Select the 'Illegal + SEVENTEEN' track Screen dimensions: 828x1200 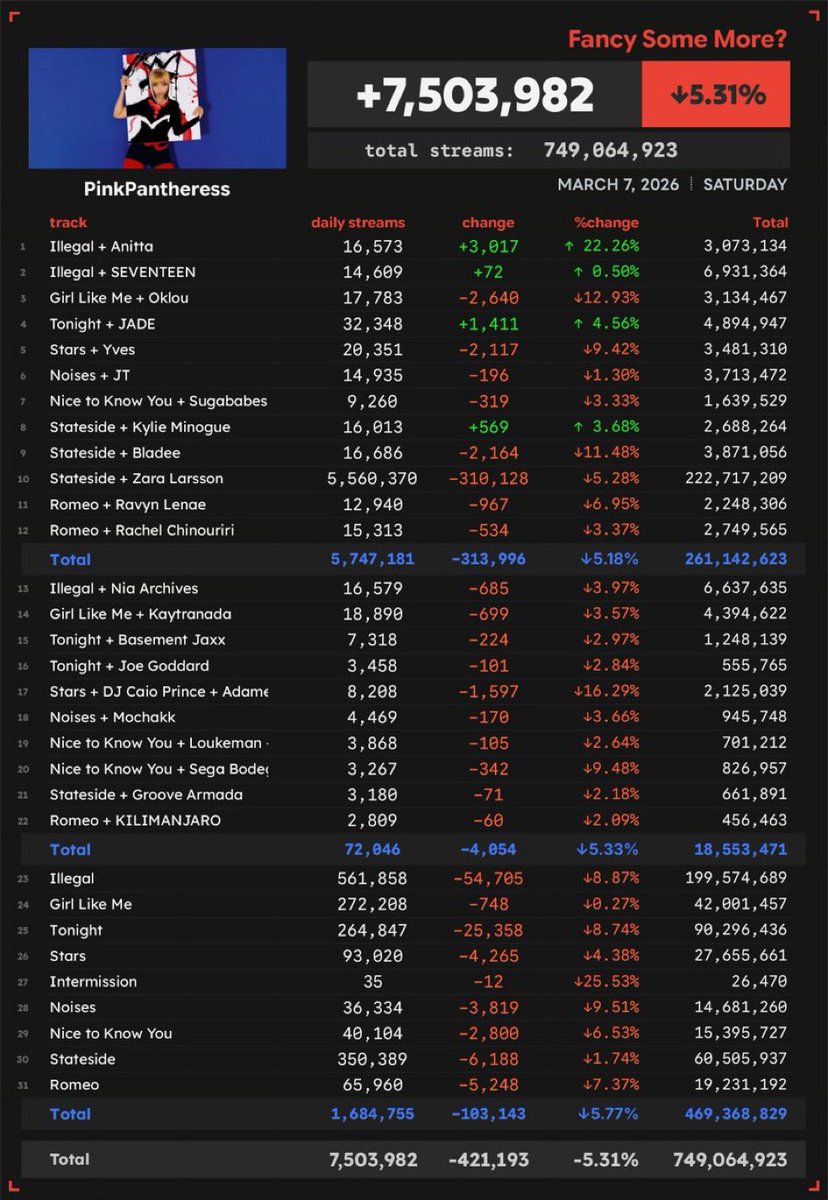pyautogui.click(x=122, y=272)
